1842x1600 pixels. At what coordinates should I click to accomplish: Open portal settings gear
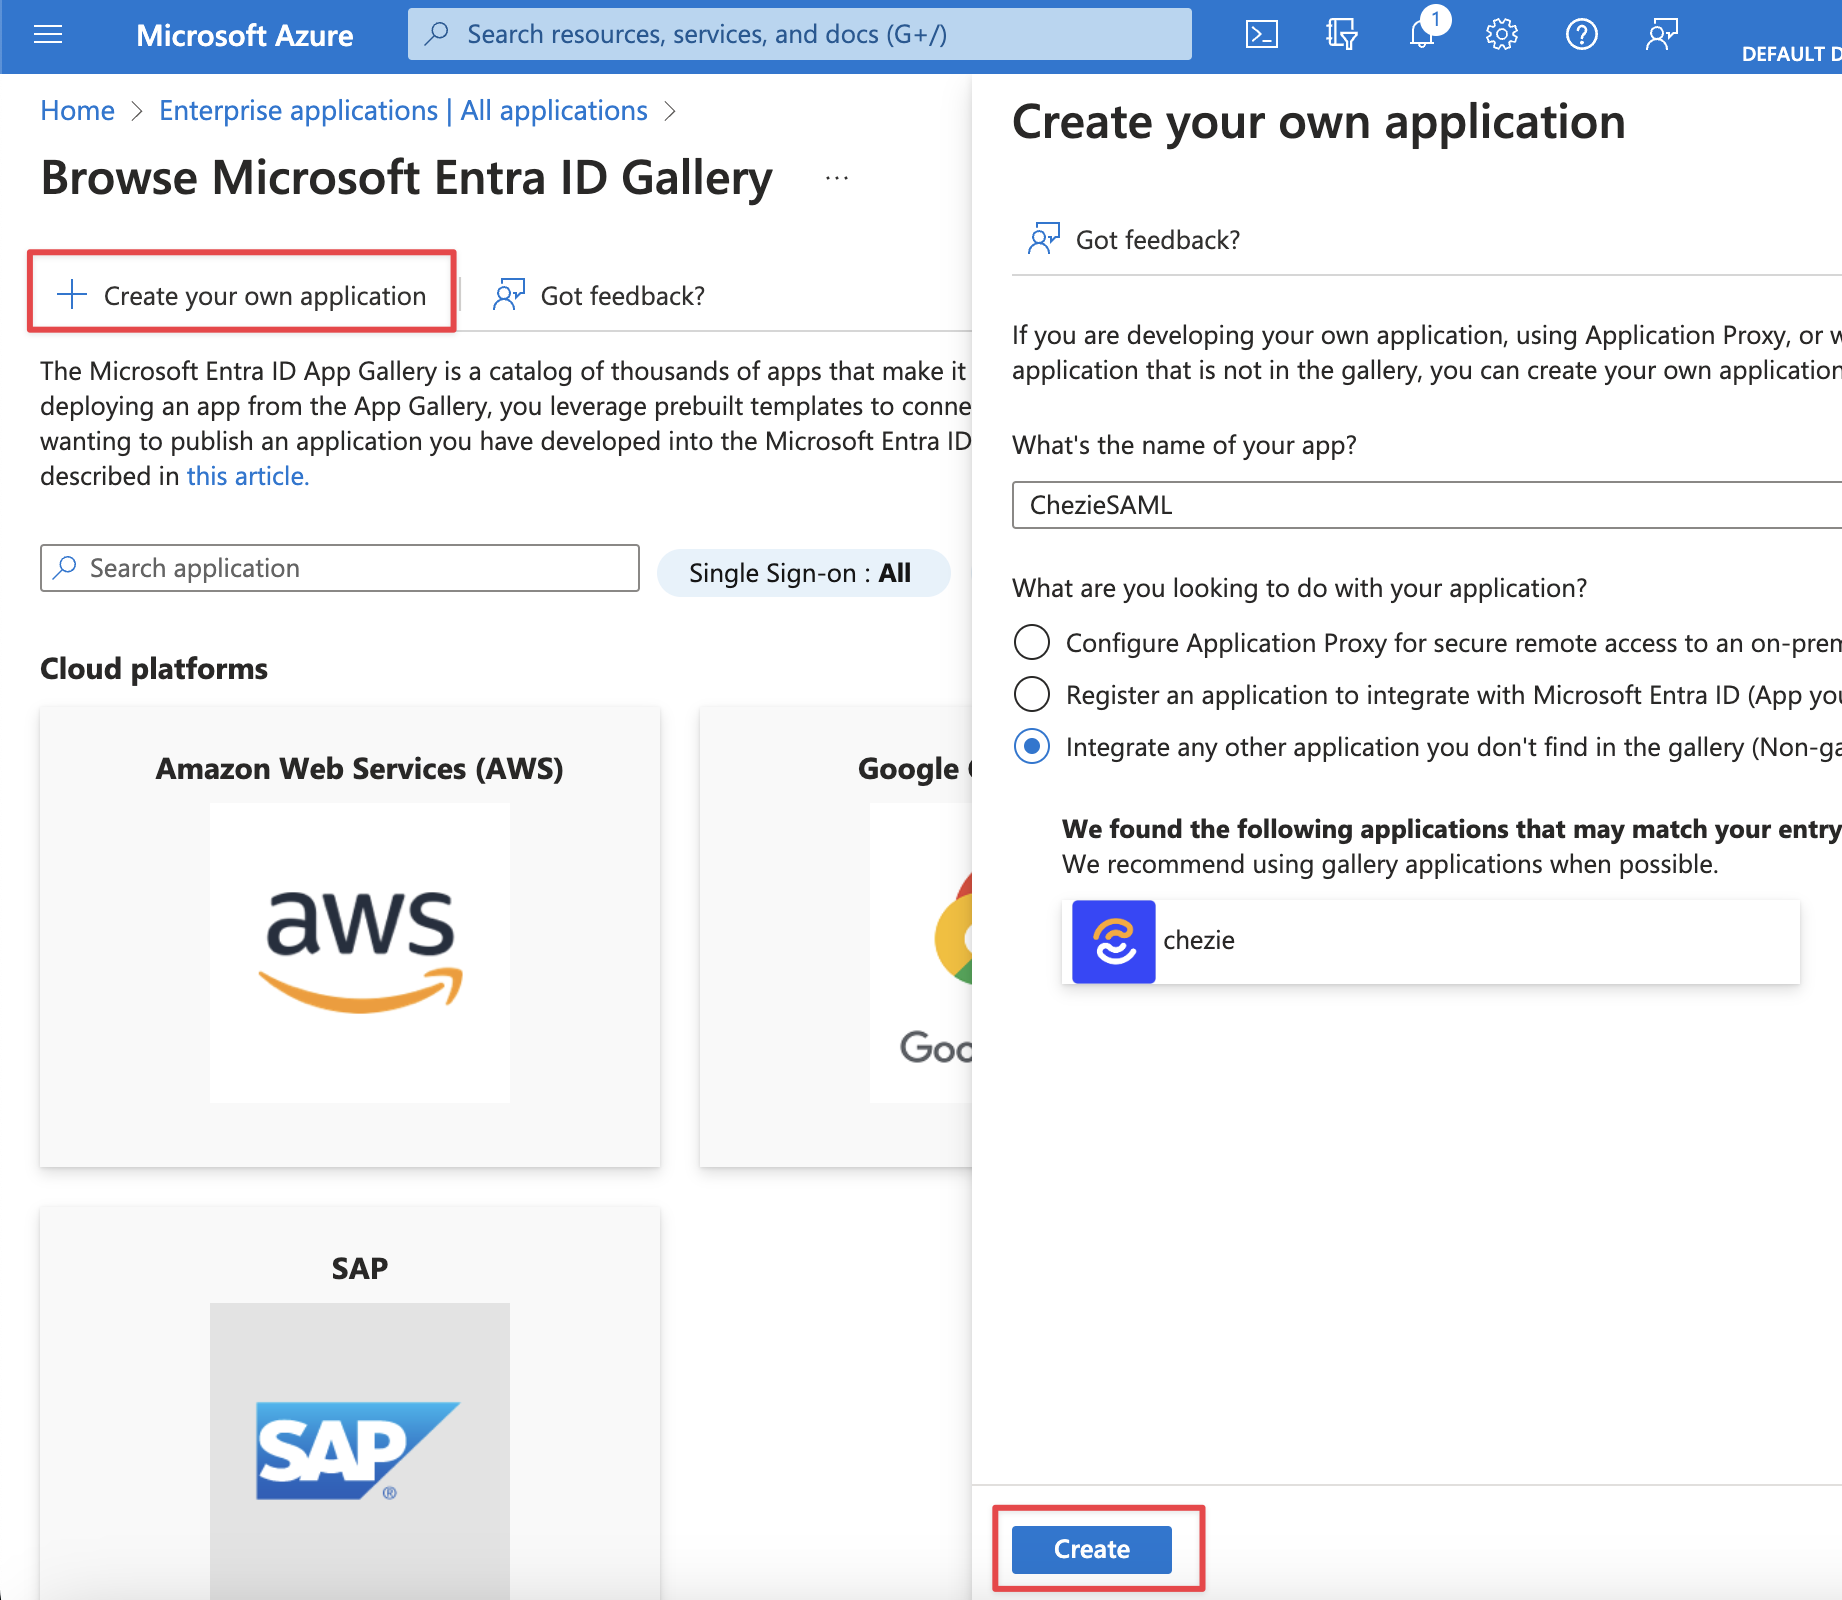pos(1501,35)
